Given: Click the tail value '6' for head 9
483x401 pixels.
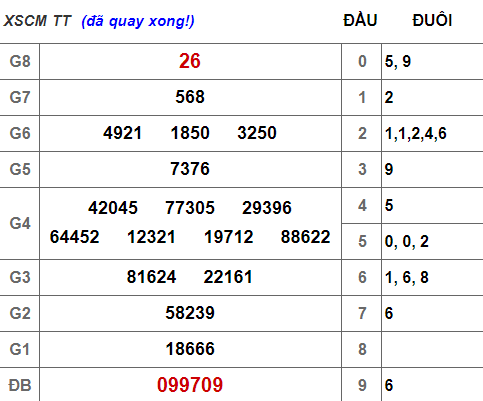Looking at the screenshot, I should pyautogui.click(x=389, y=385).
